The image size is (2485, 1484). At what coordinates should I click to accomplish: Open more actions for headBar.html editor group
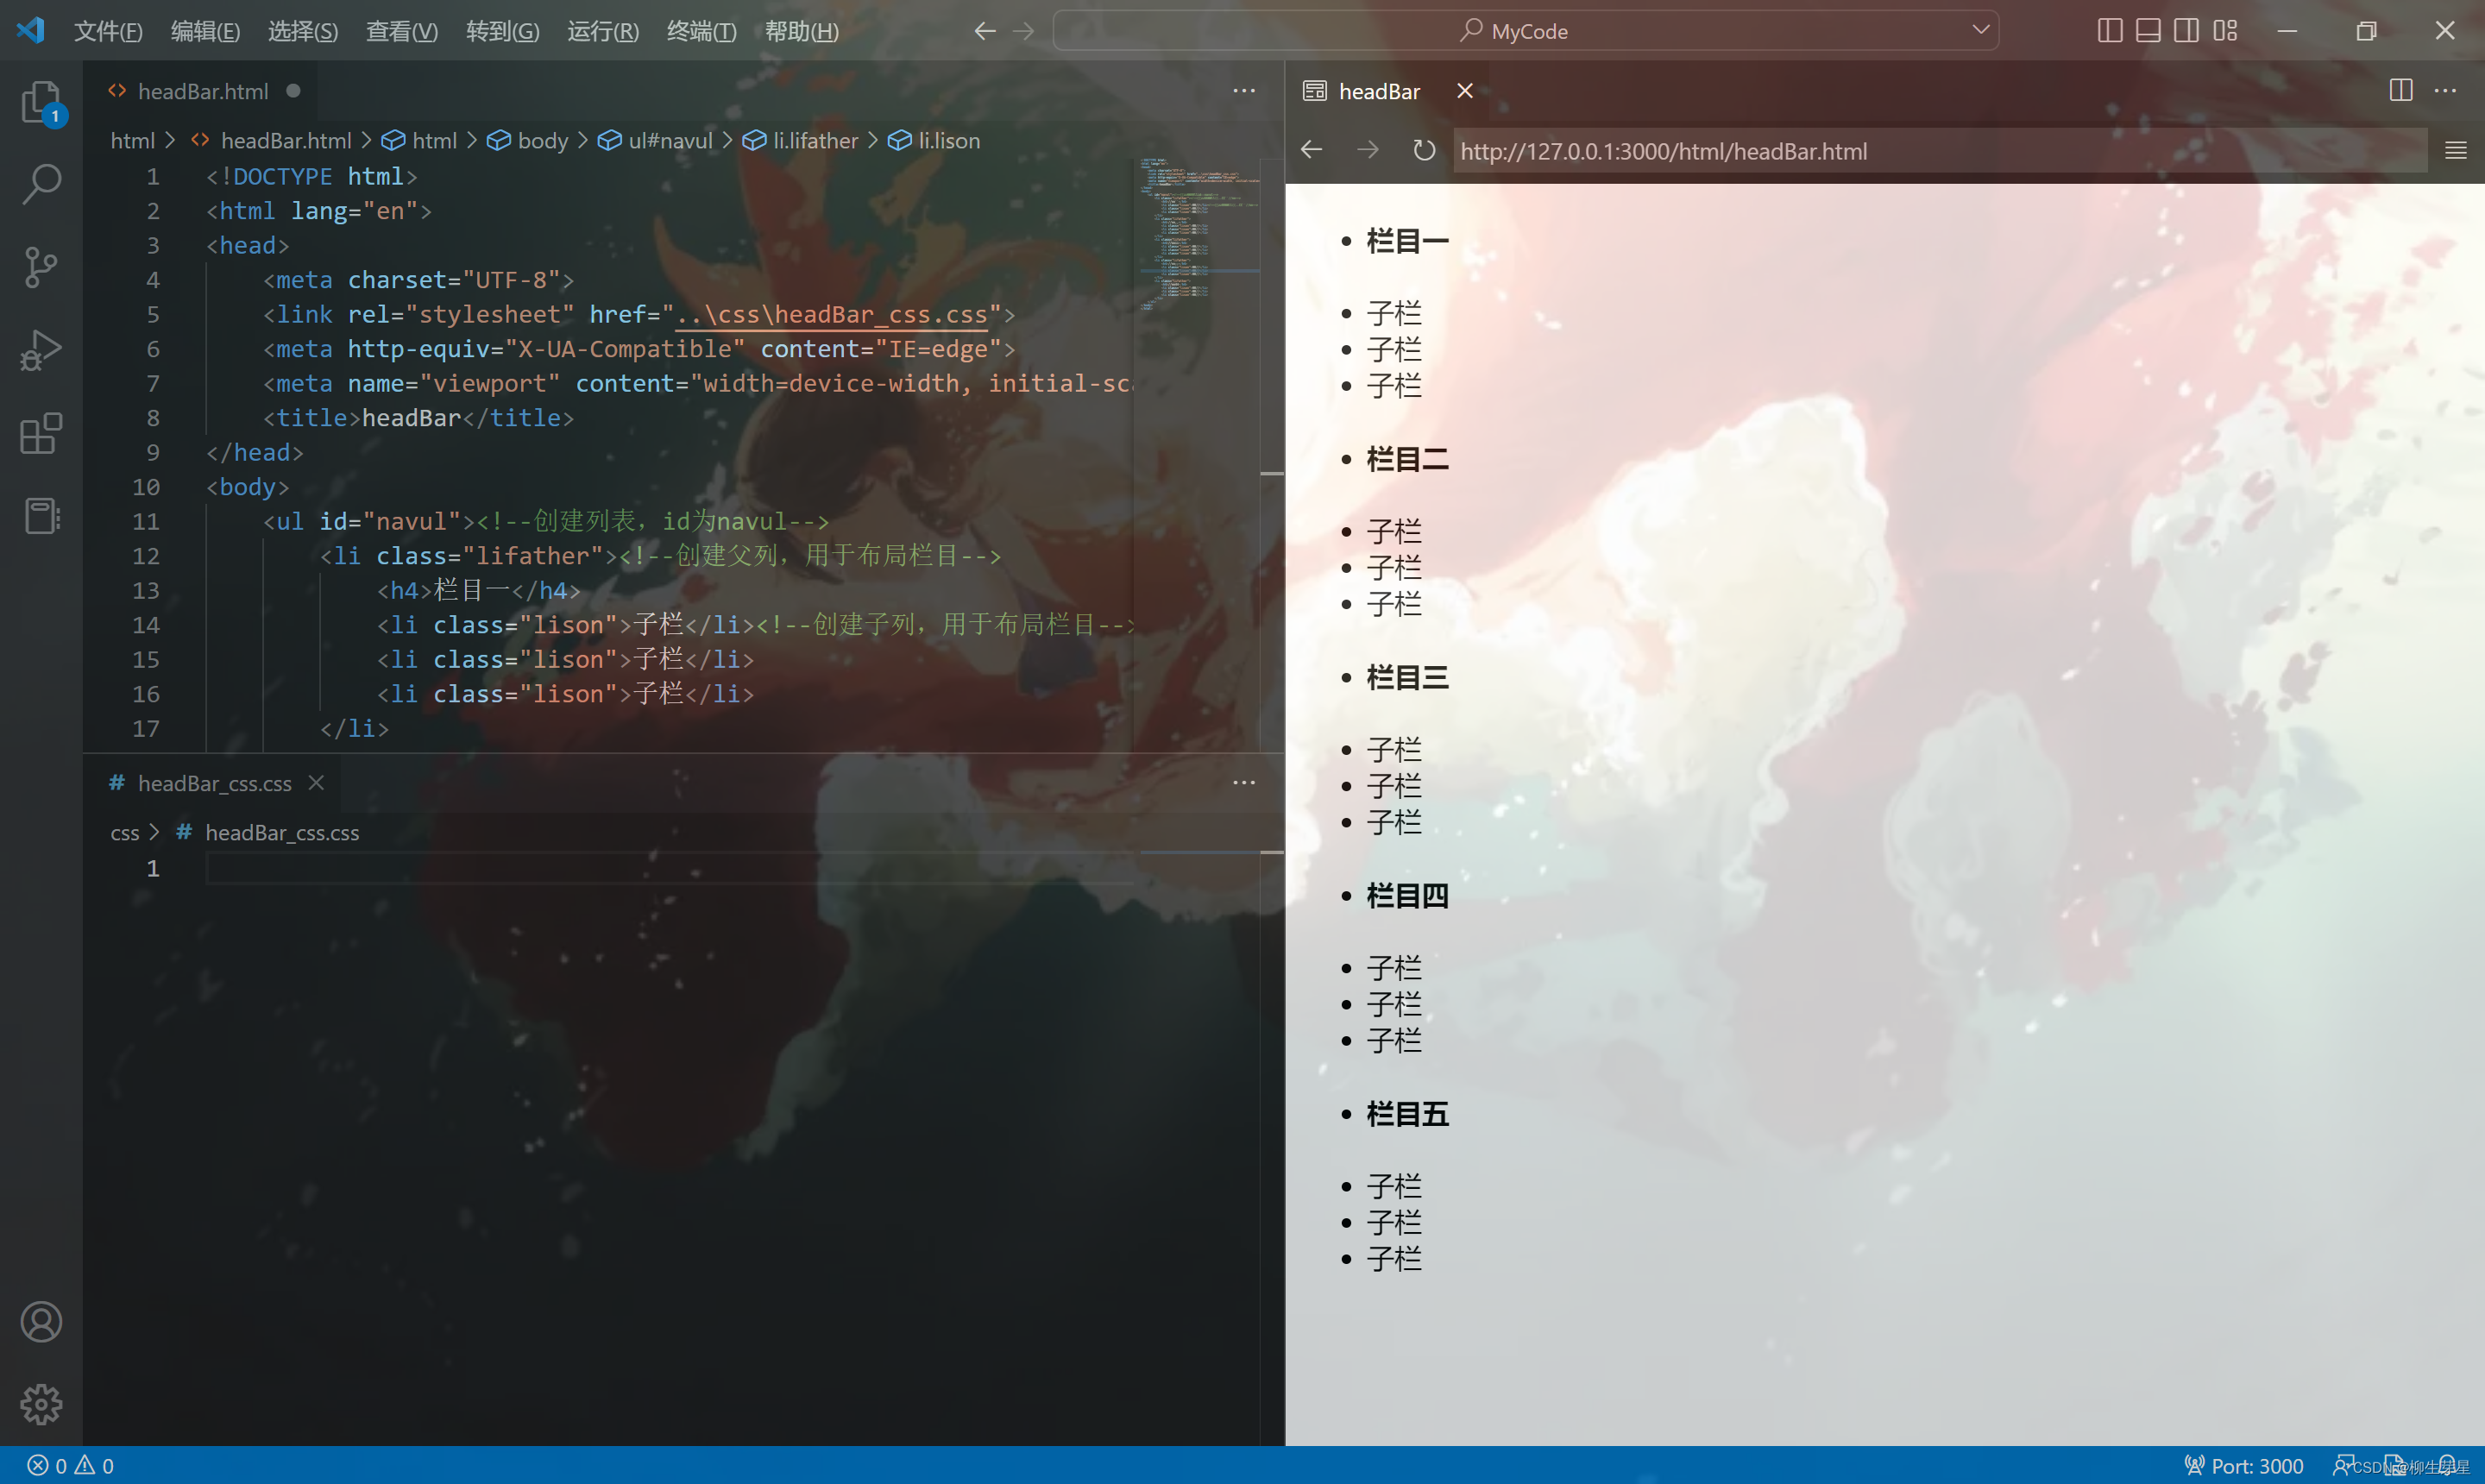1244,91
